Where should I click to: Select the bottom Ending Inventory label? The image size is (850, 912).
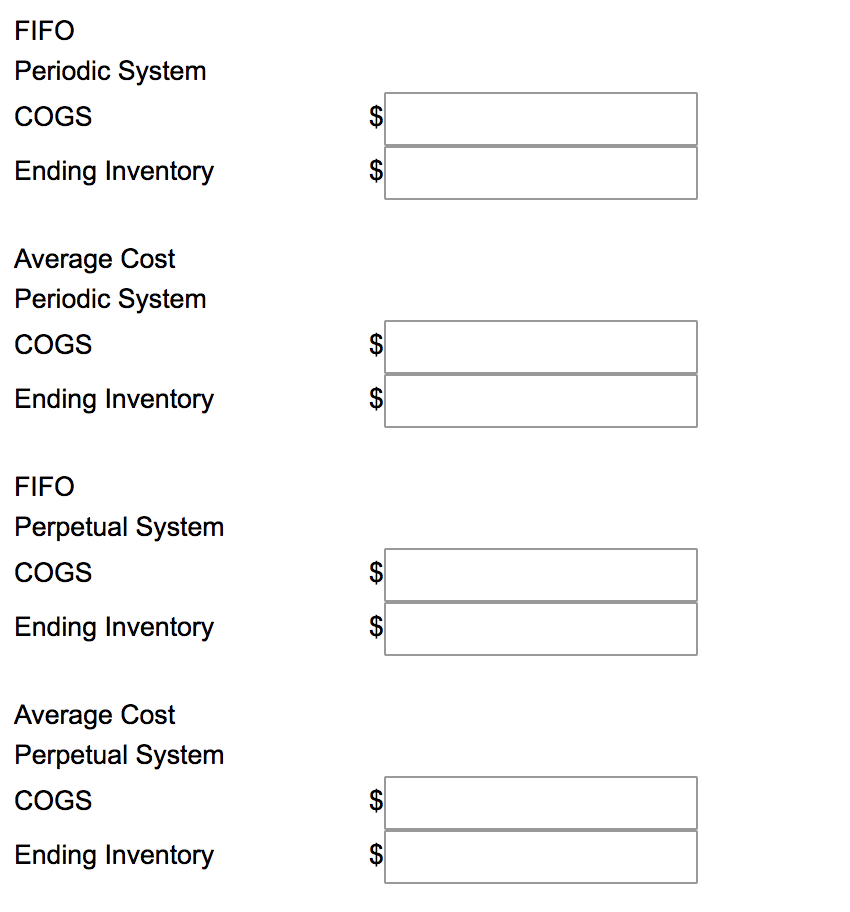(114, 855)
